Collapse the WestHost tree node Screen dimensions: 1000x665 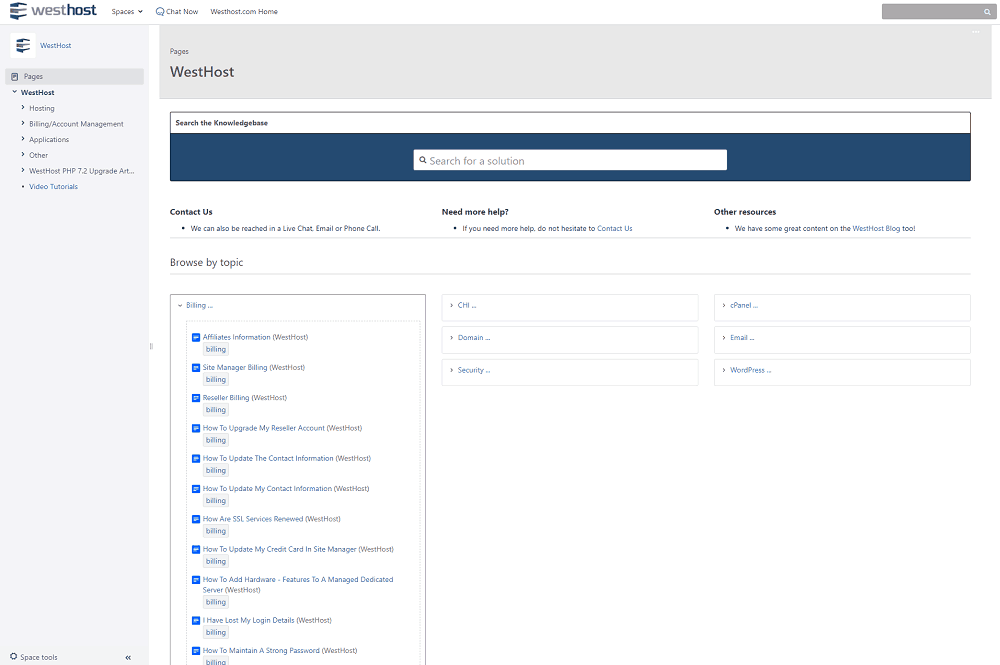[x=15, y=92]
